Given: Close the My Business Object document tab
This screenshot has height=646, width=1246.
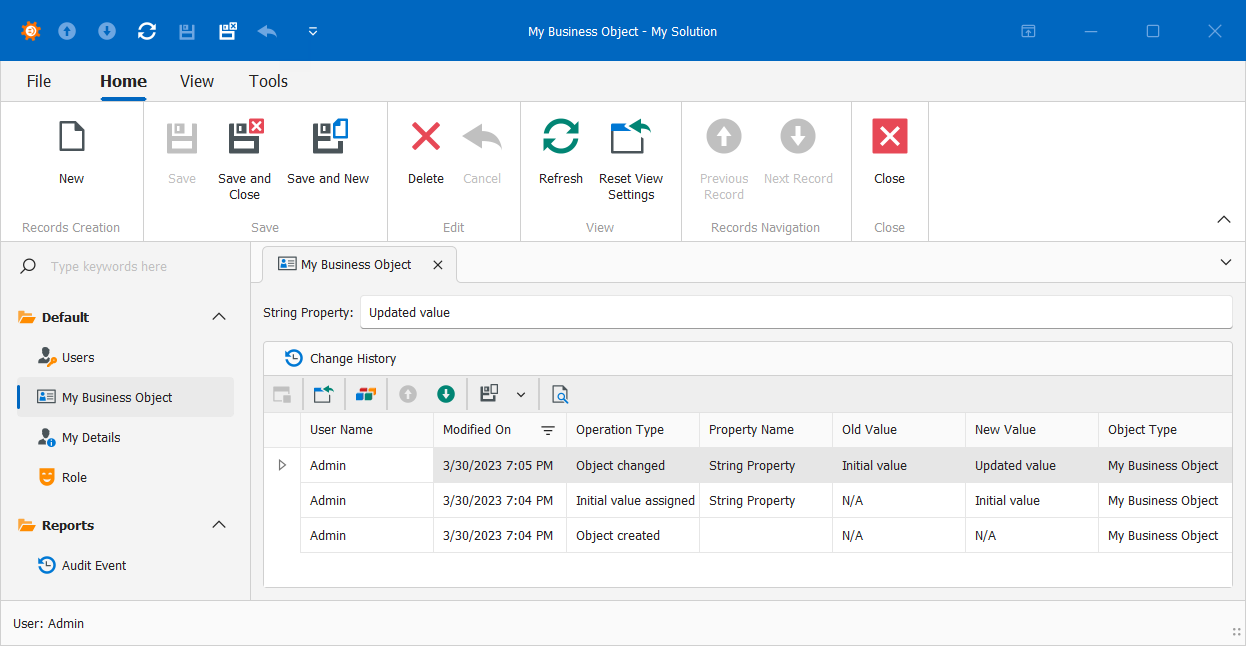Looking at the screenshot, I should click(x=437, y=265).
